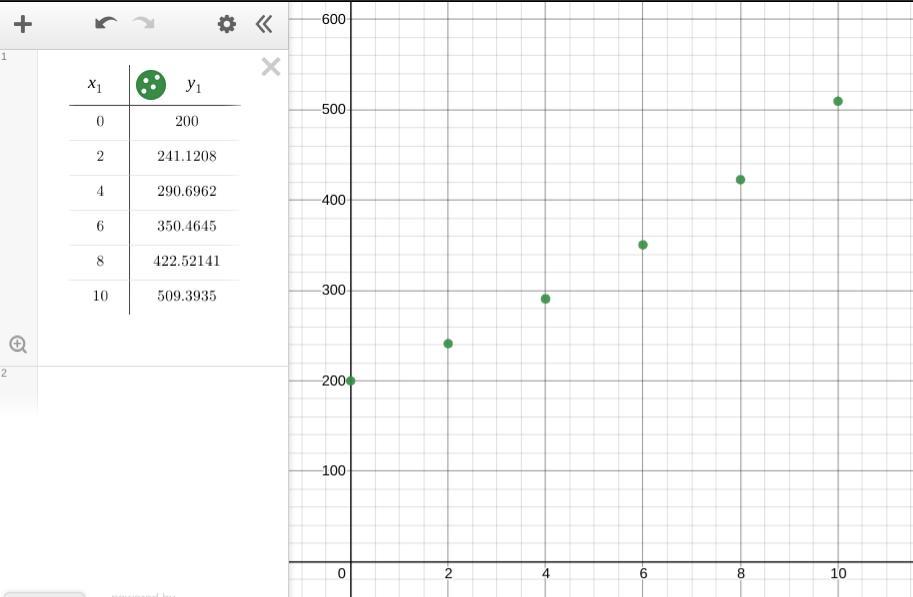
Task: Select the x1 column header
Action: click(96, 85)
